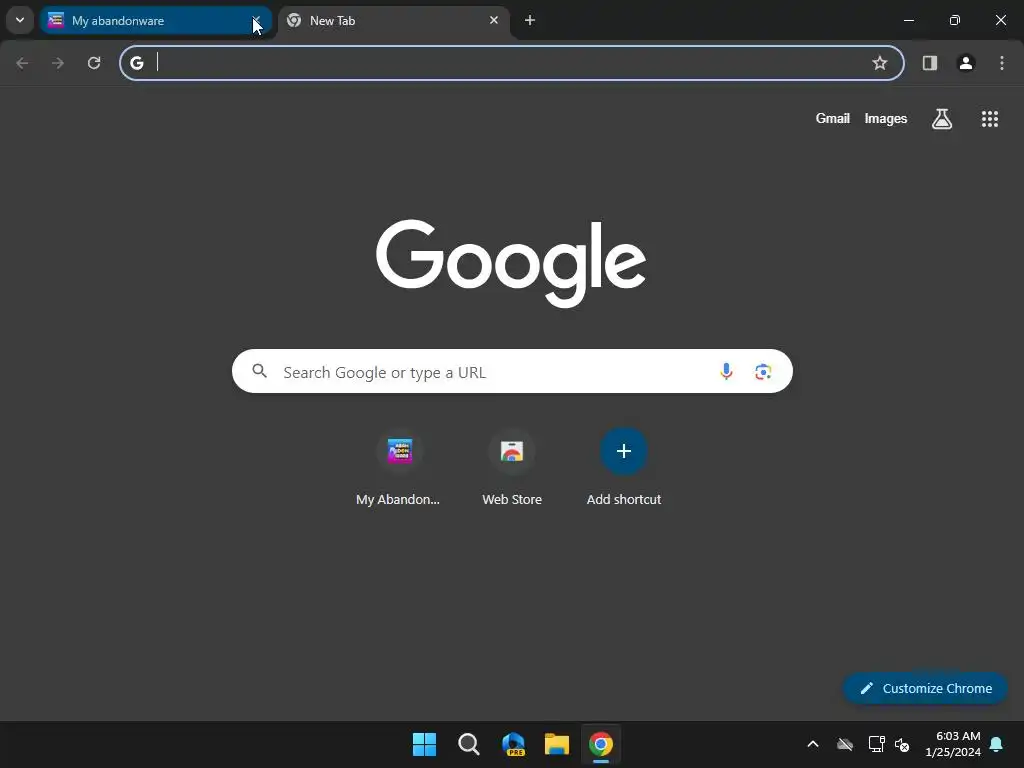The image size is (1024, 768).
Task: Open the Gmail link
Action: click(x=833, y=118)
